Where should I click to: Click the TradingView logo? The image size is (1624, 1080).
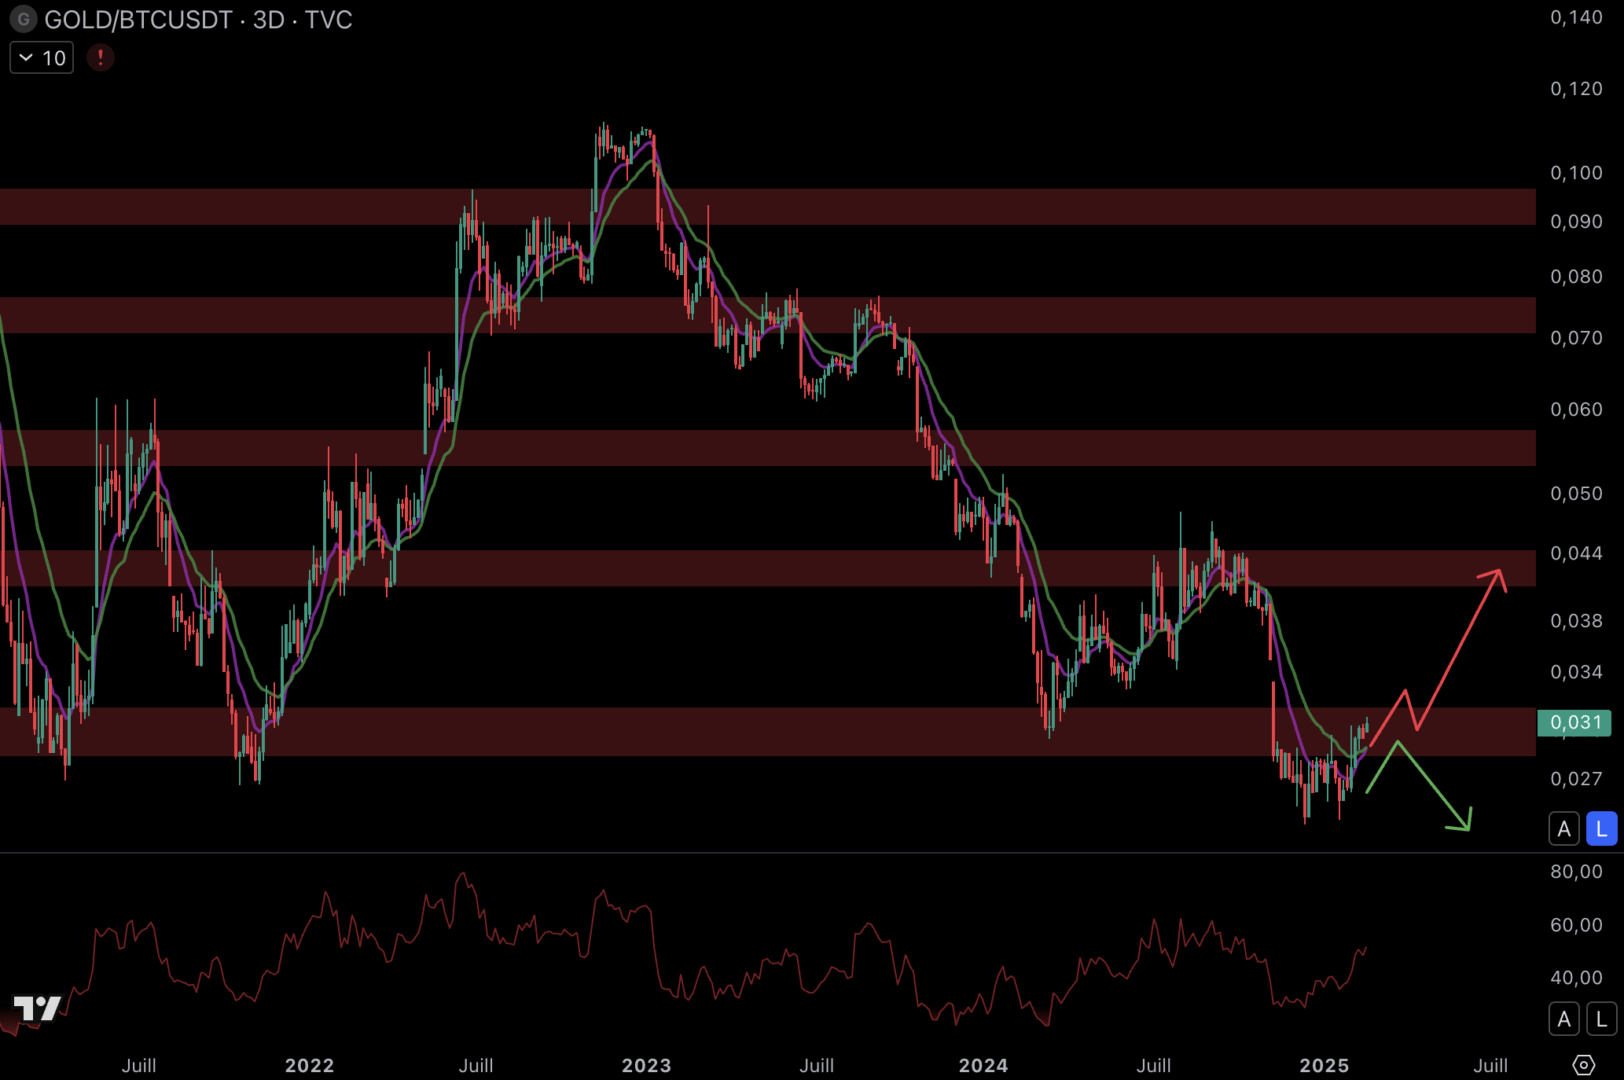tap(37, 1009)
